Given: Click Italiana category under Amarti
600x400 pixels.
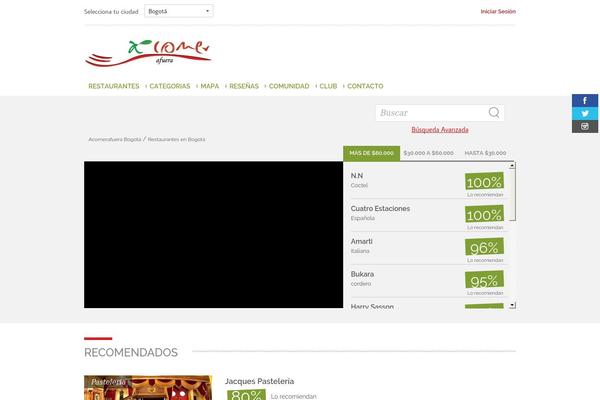Looking at the screenshot, I should (360, 251).
